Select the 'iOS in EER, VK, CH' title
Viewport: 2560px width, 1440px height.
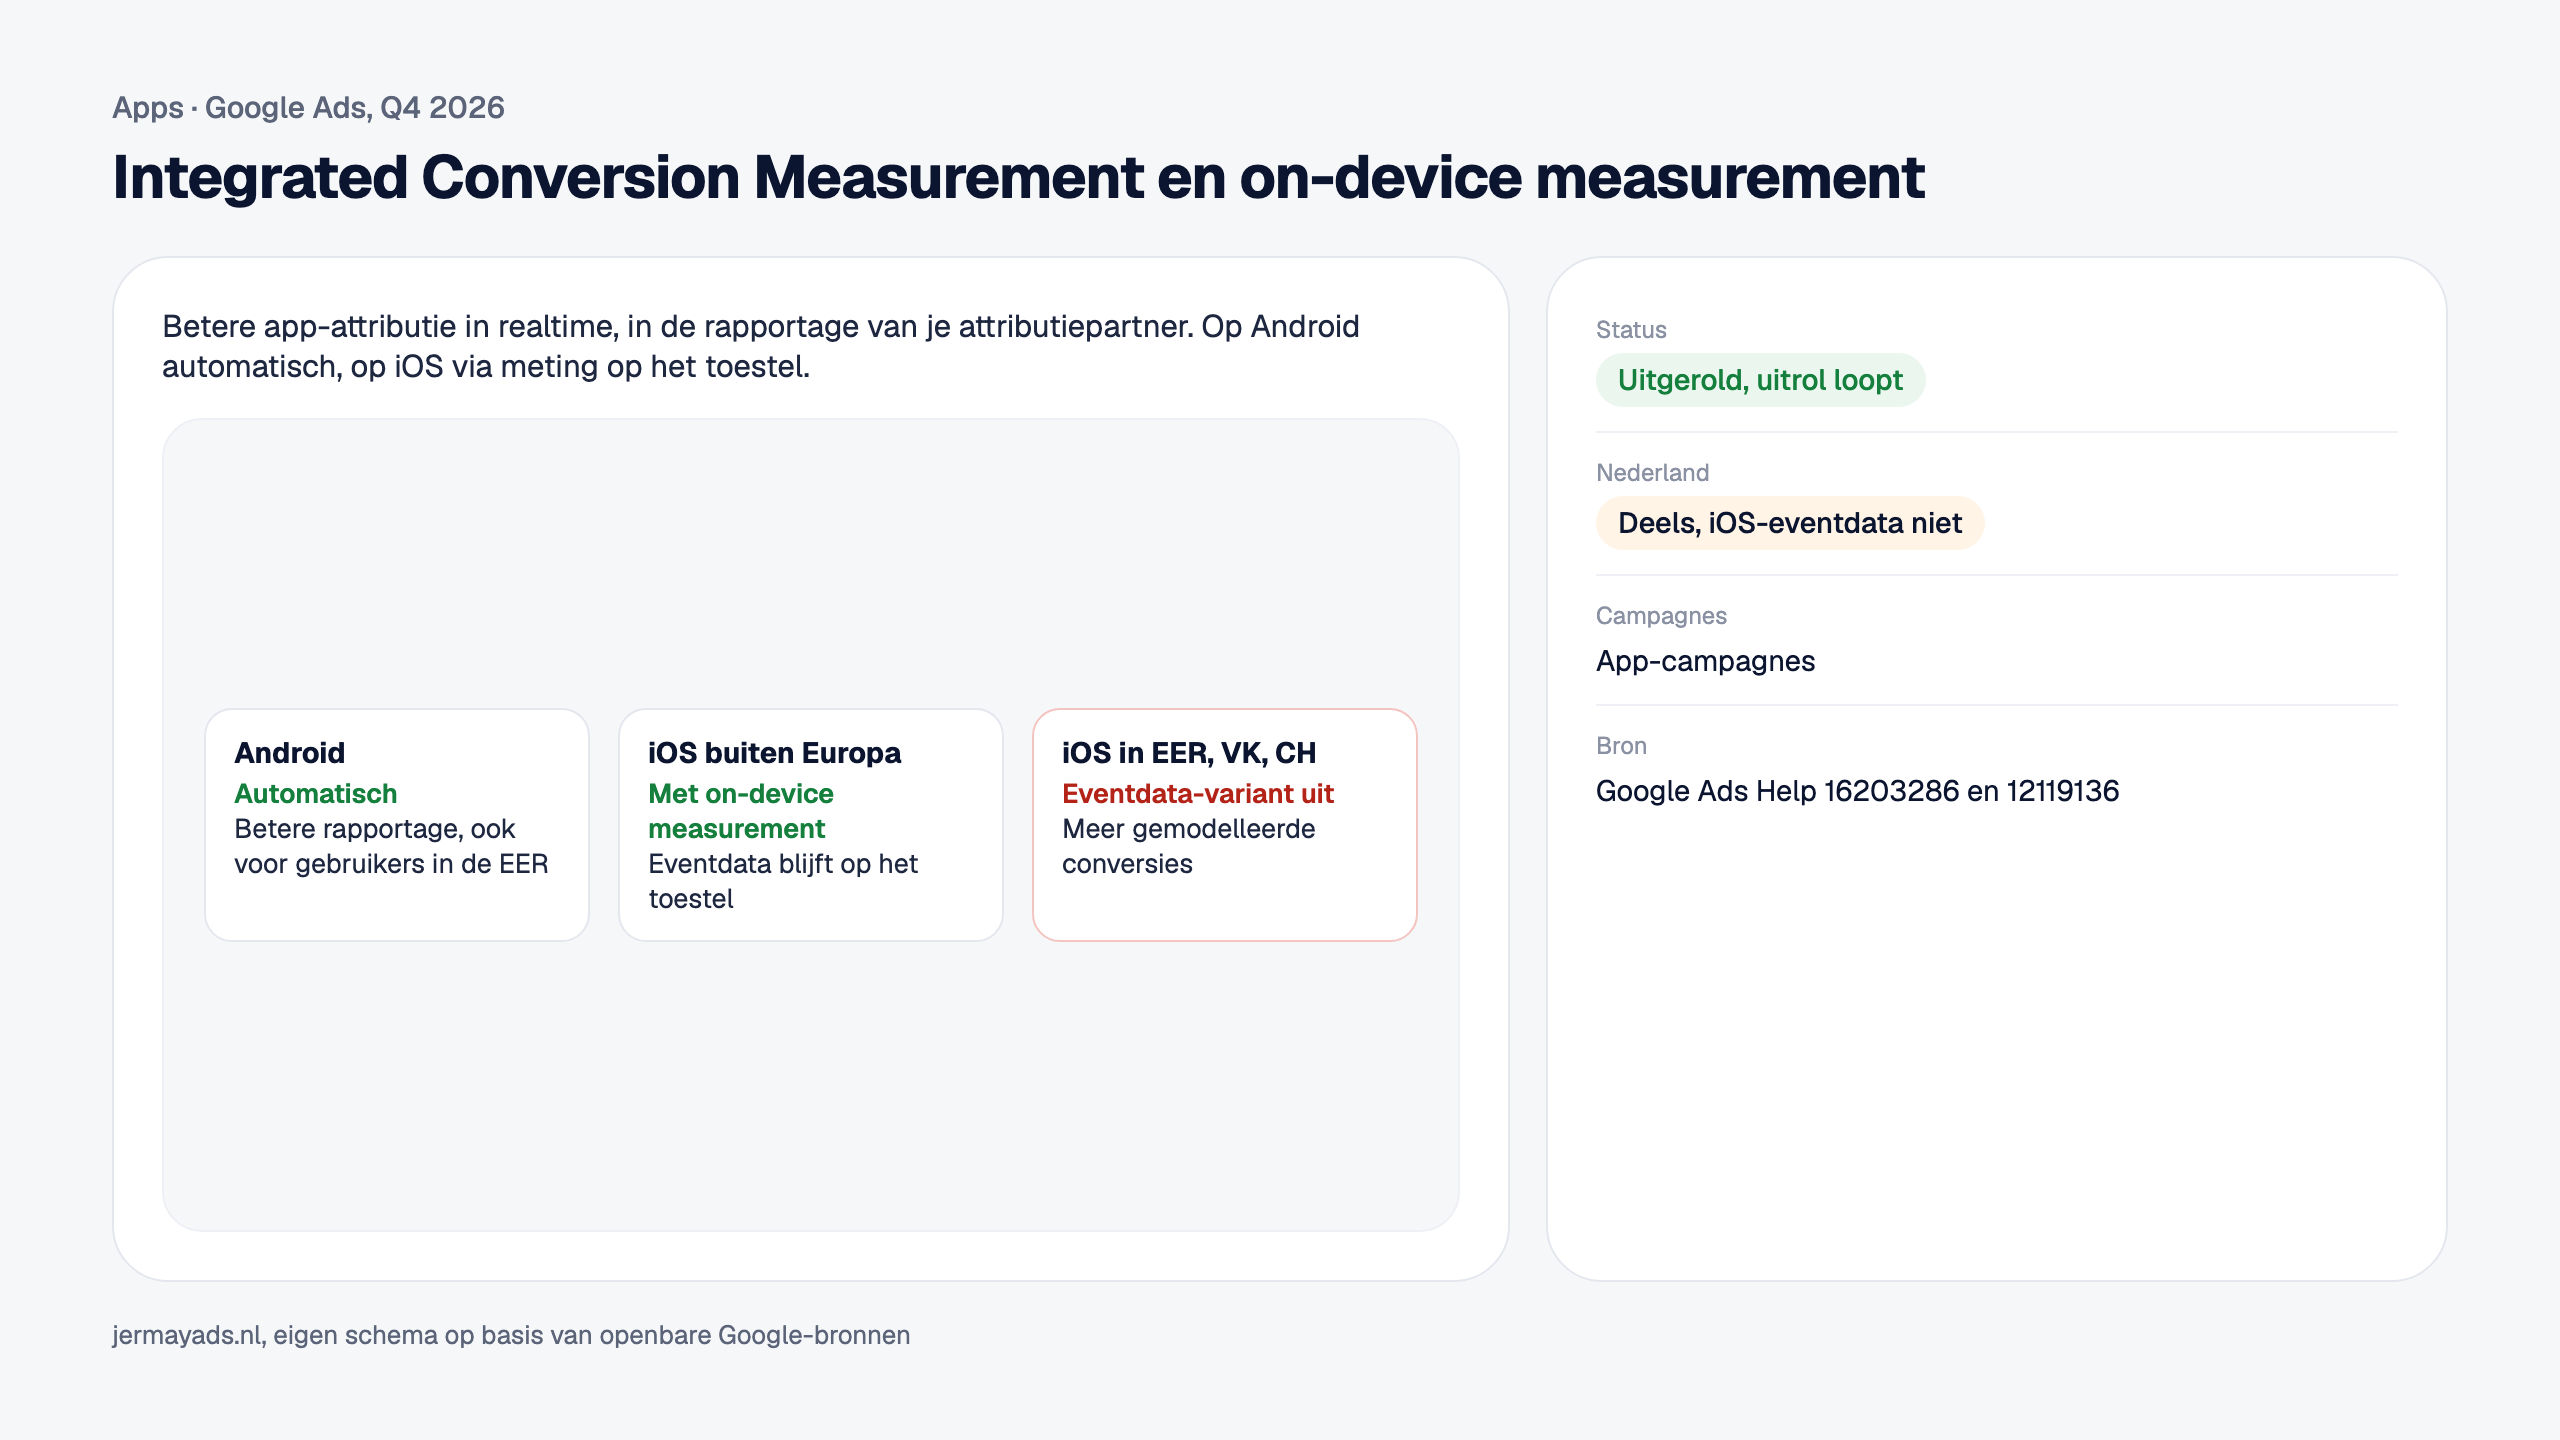1188,752
